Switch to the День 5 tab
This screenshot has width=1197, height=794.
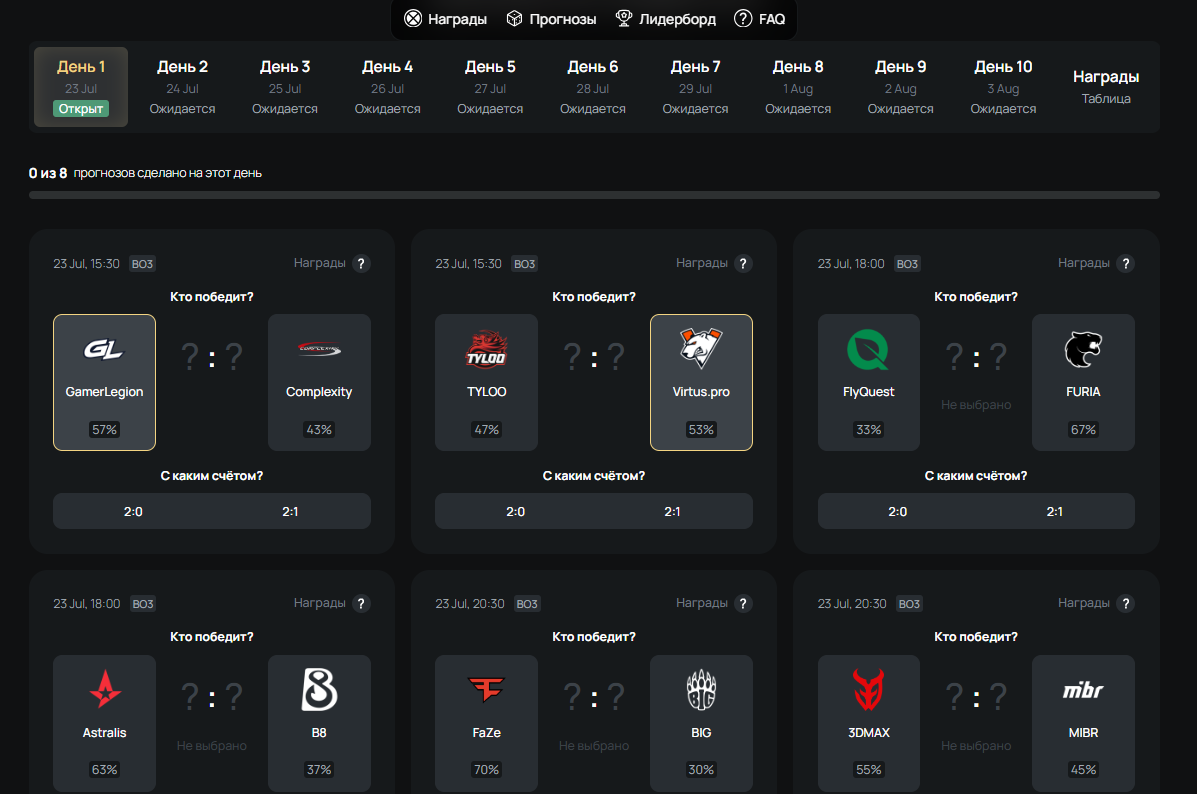coord(490,87)
